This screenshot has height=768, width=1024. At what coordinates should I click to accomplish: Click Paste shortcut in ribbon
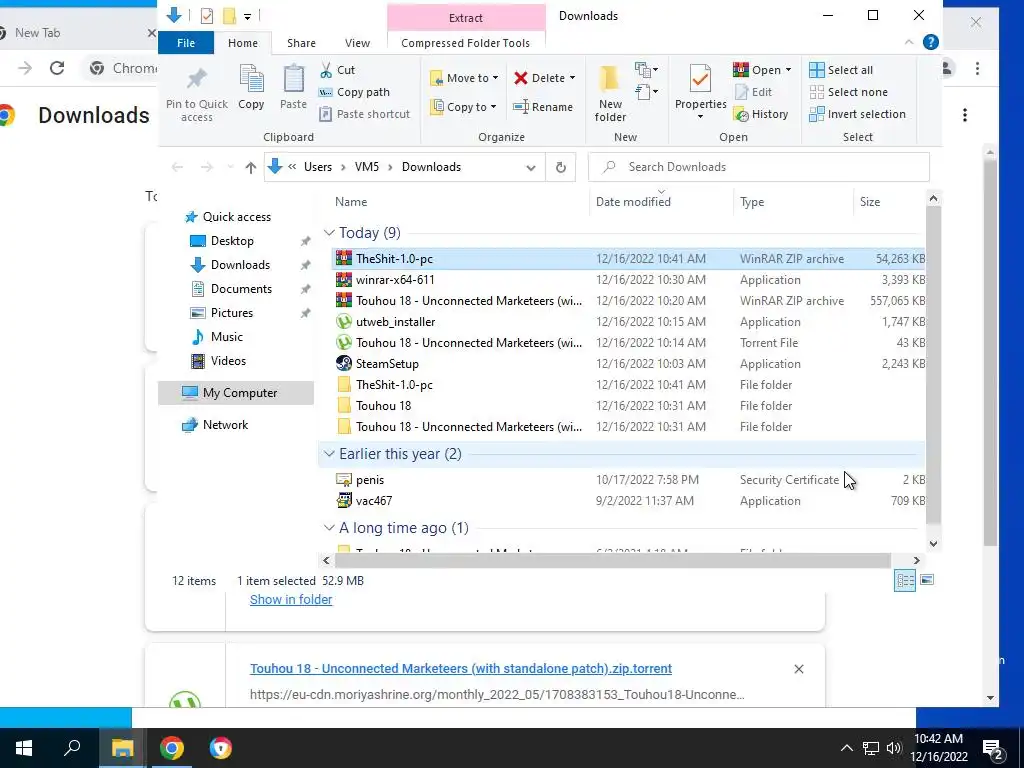(x=364, y=114)
